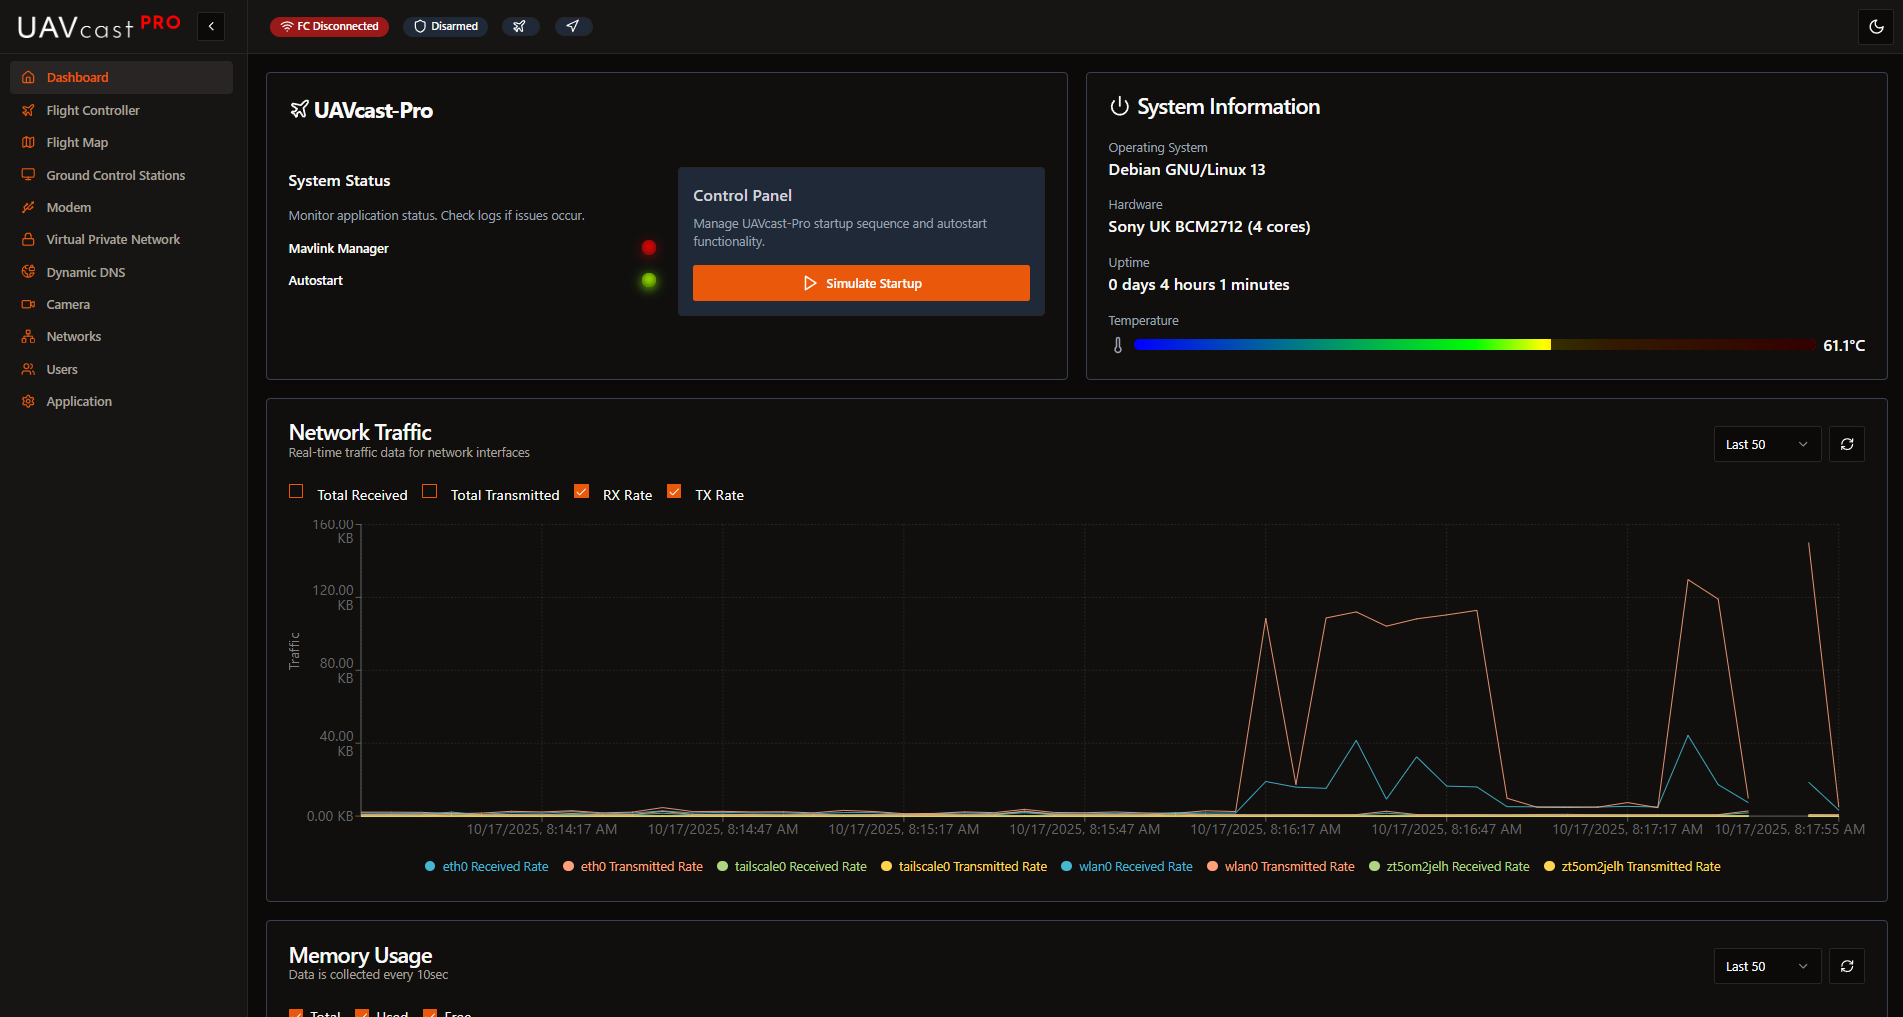Enable the Total Received checkbox
1903x1017 pixels.
coord(296,492)
